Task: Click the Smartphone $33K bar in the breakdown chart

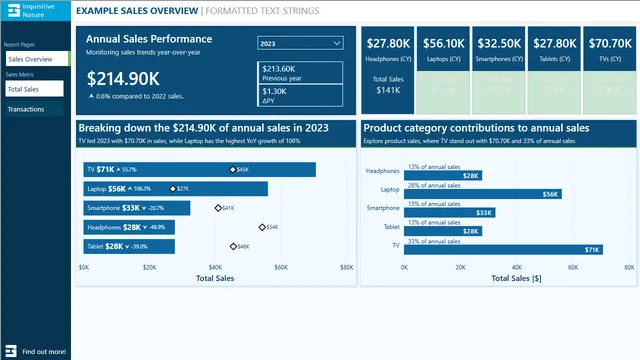Action: coord(137,208)
